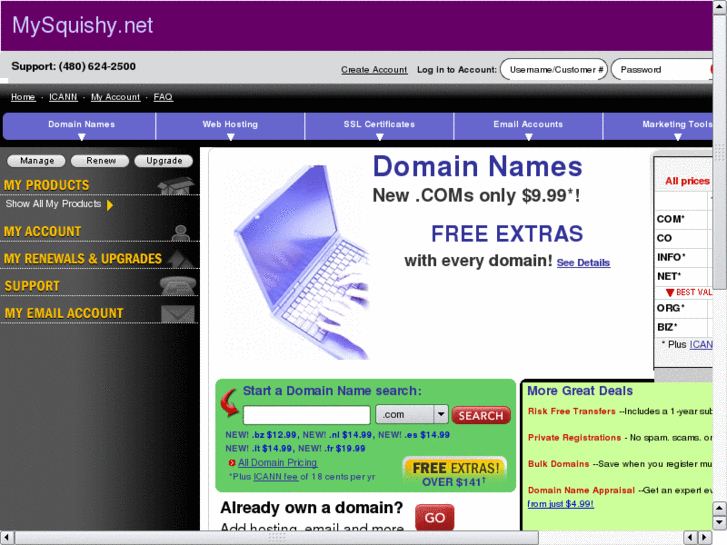Open Bulk Domains deal
Viewport: 727px width, 545px height.
tap(559, 464)
